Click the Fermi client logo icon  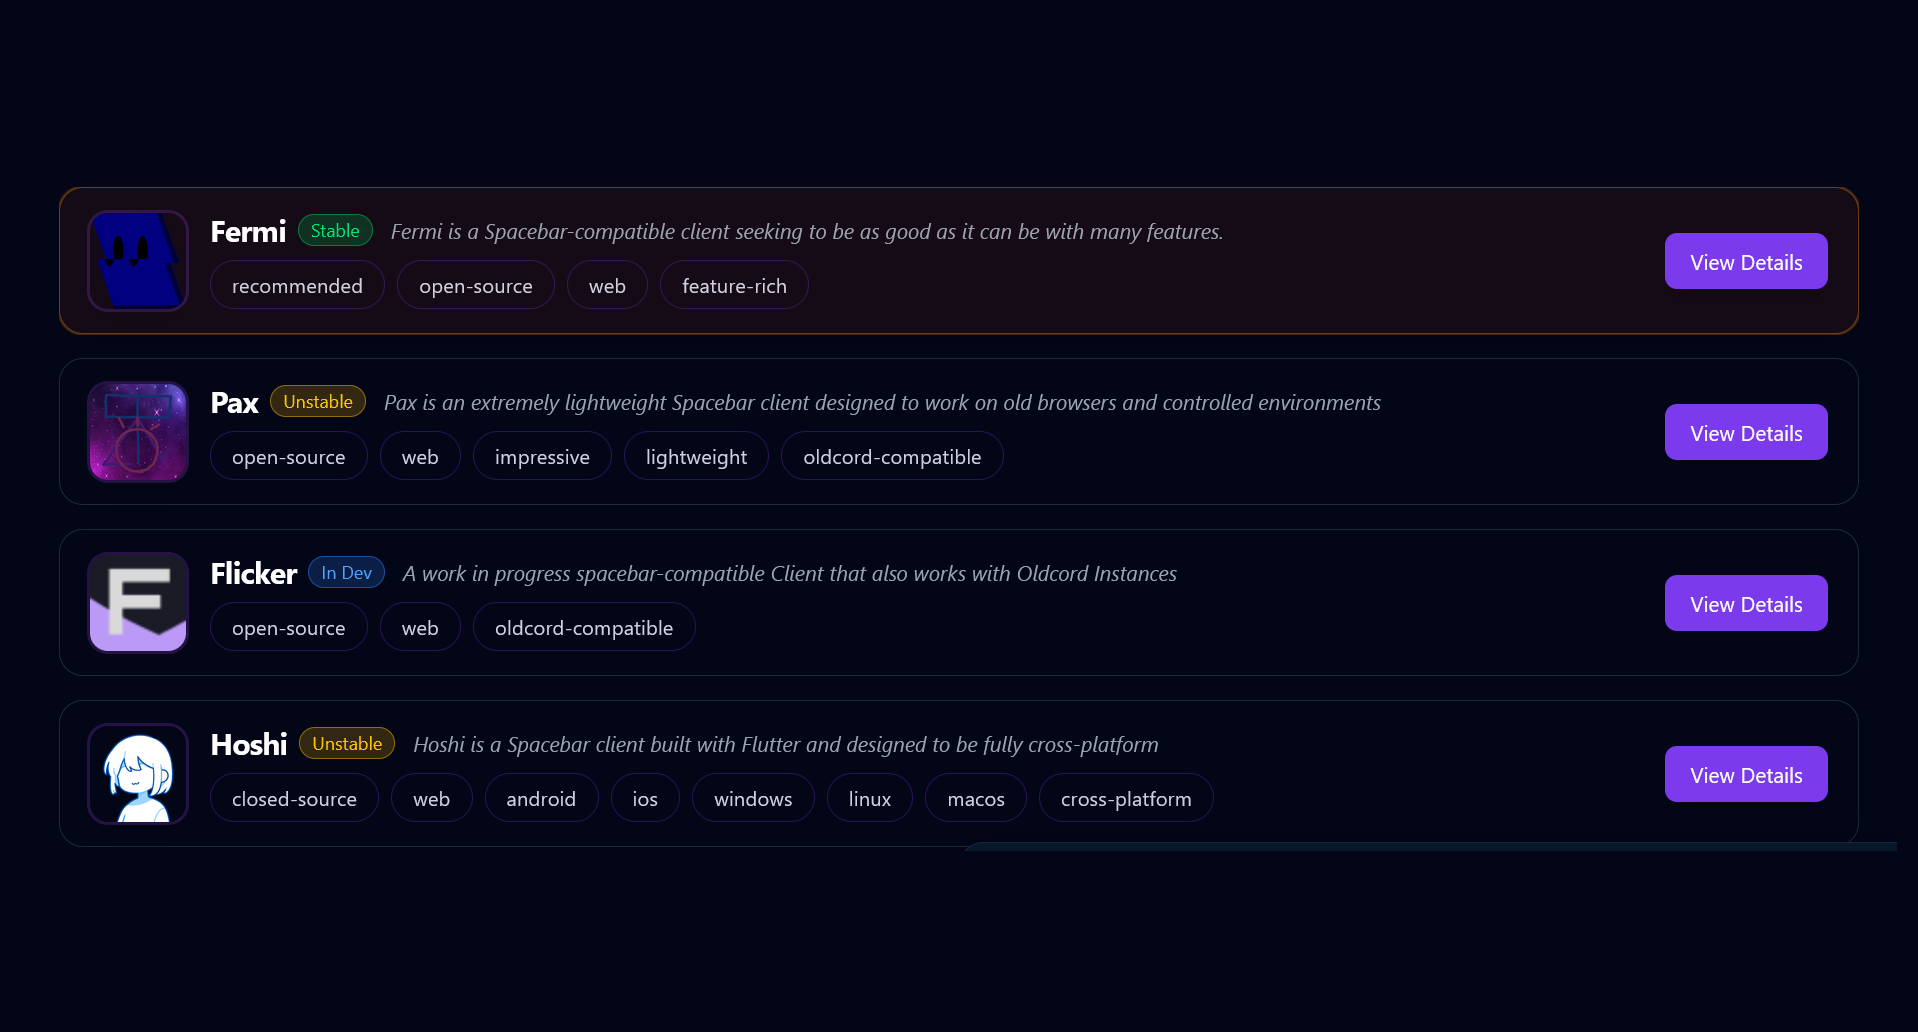(138, 261)
